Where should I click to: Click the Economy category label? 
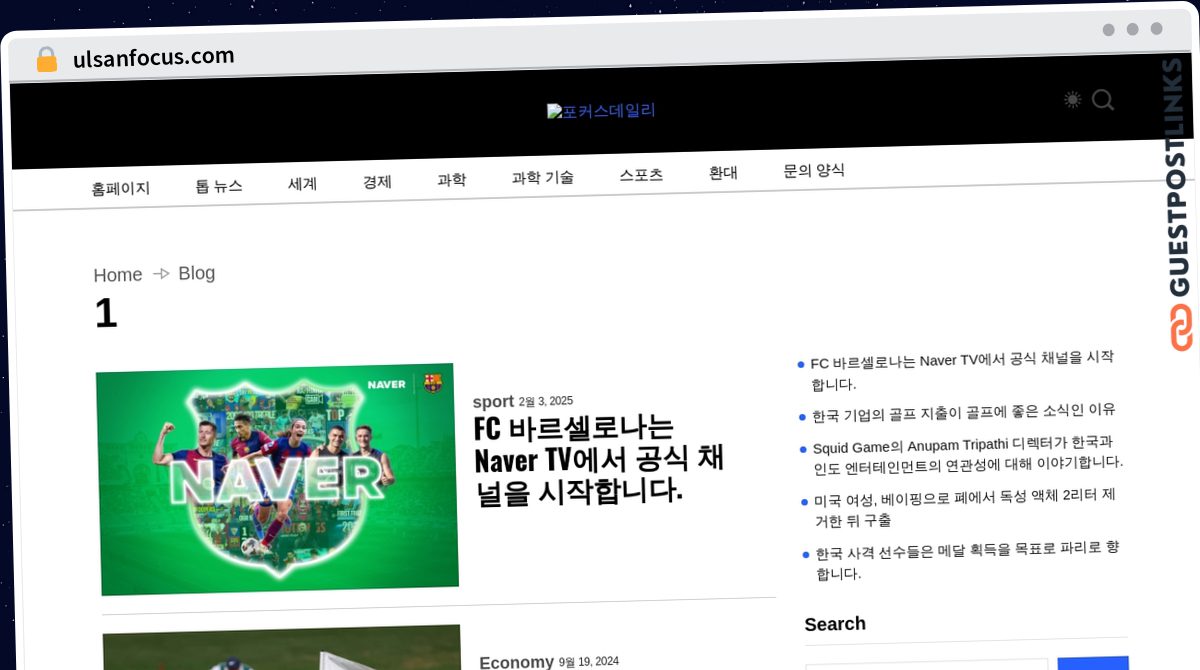[516, 662]
